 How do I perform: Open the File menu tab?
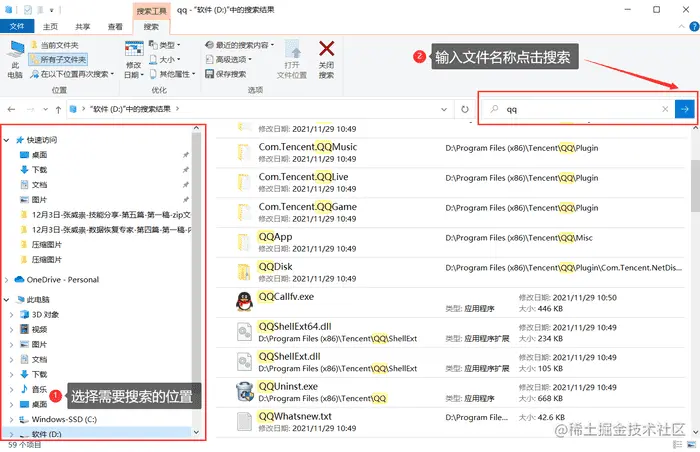coord(17,26)
